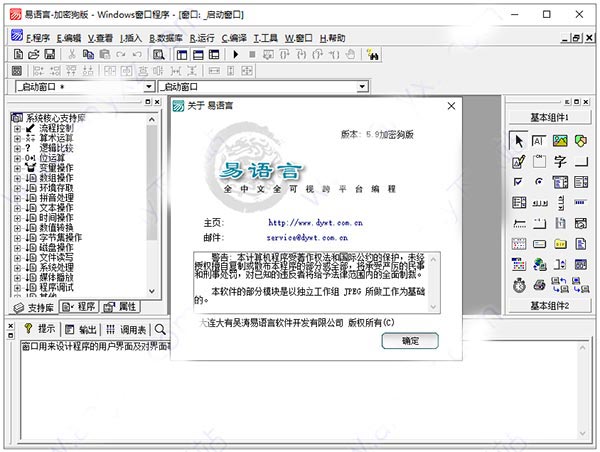This screenshot has height=452, width=600.
Task: Select the 拼音处理 tree item
Action: (56, 198)
